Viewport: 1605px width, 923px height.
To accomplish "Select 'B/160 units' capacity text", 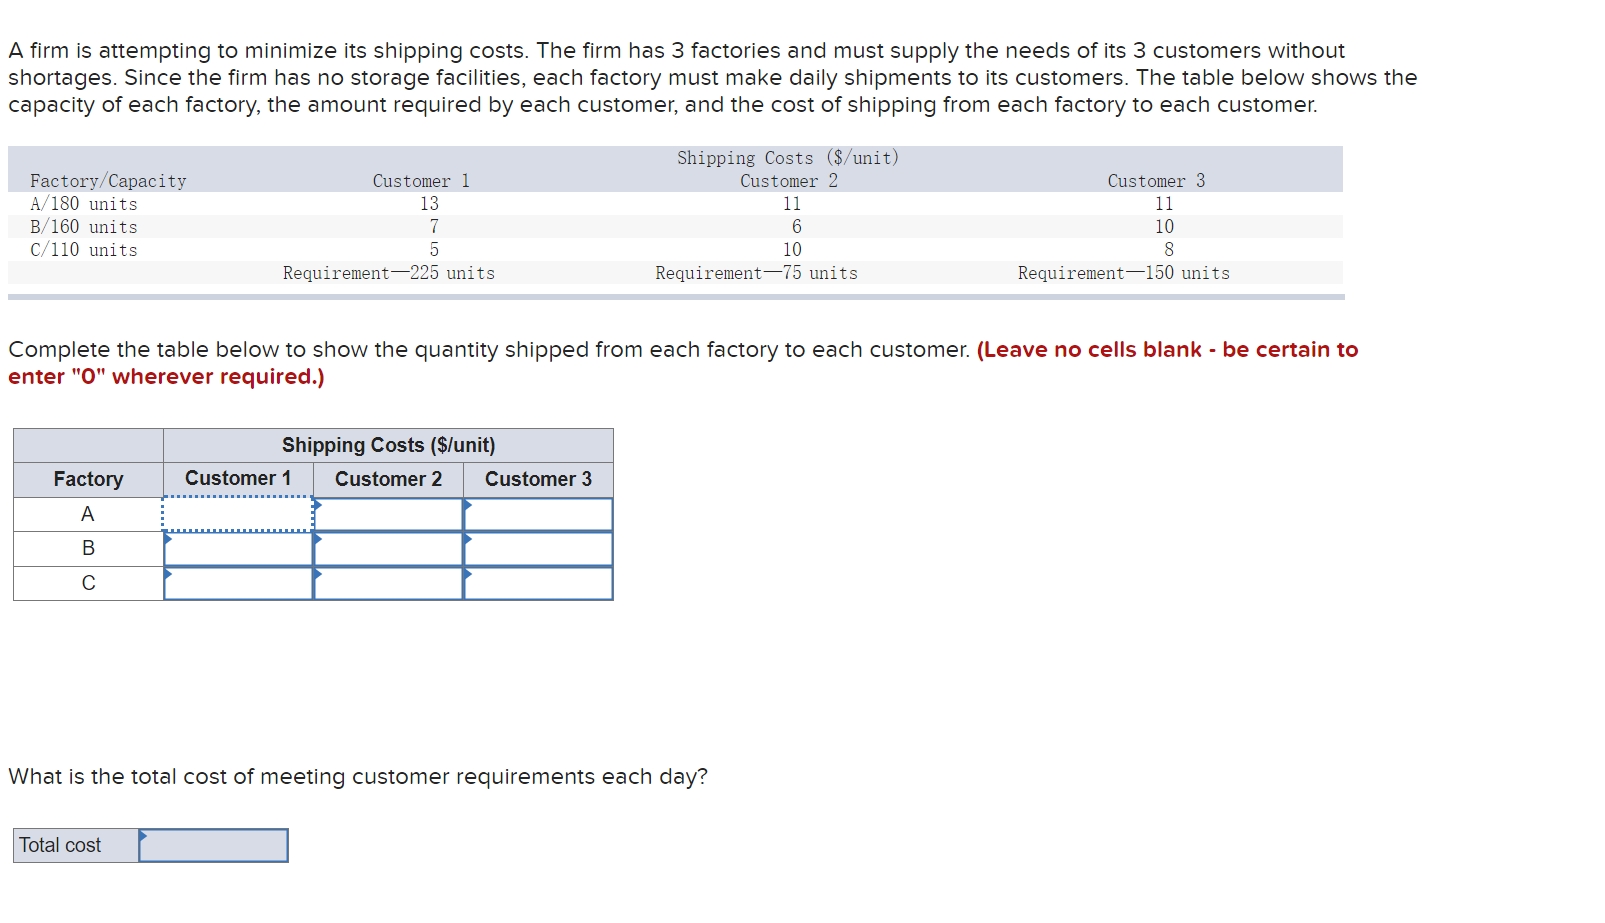I will [84, 227].
